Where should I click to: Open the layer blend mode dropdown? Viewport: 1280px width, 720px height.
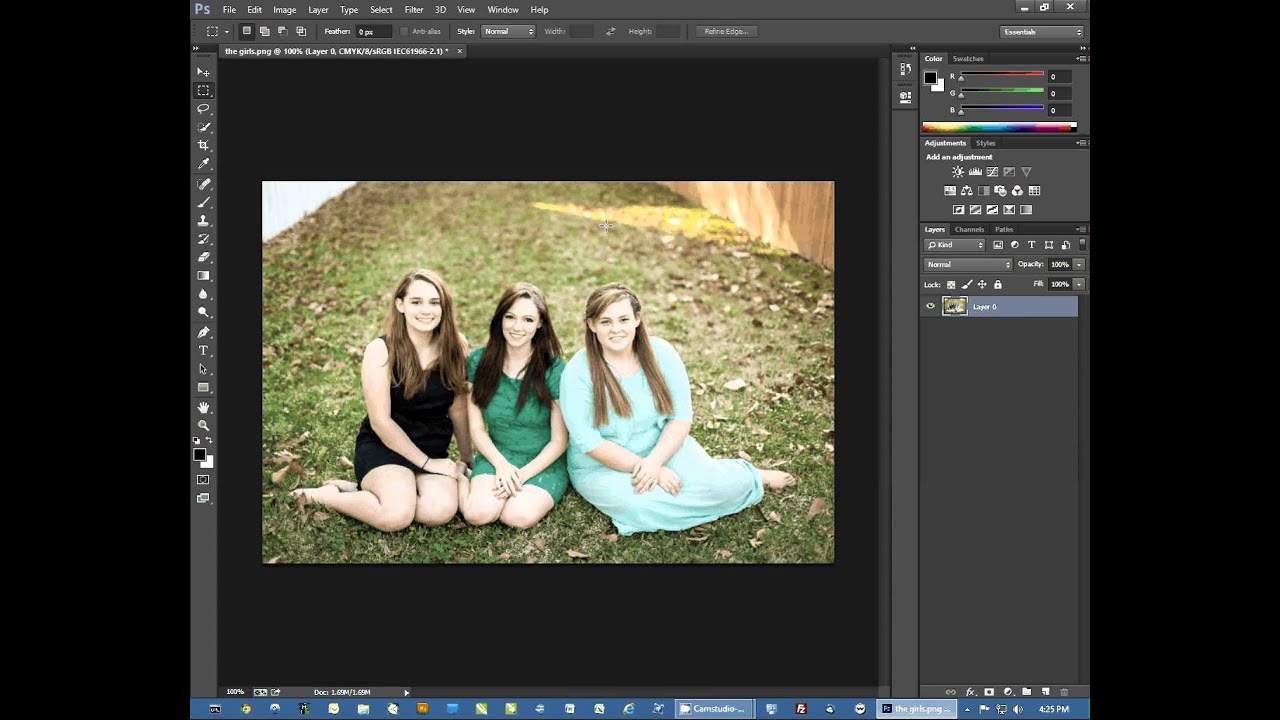[968, 265]
